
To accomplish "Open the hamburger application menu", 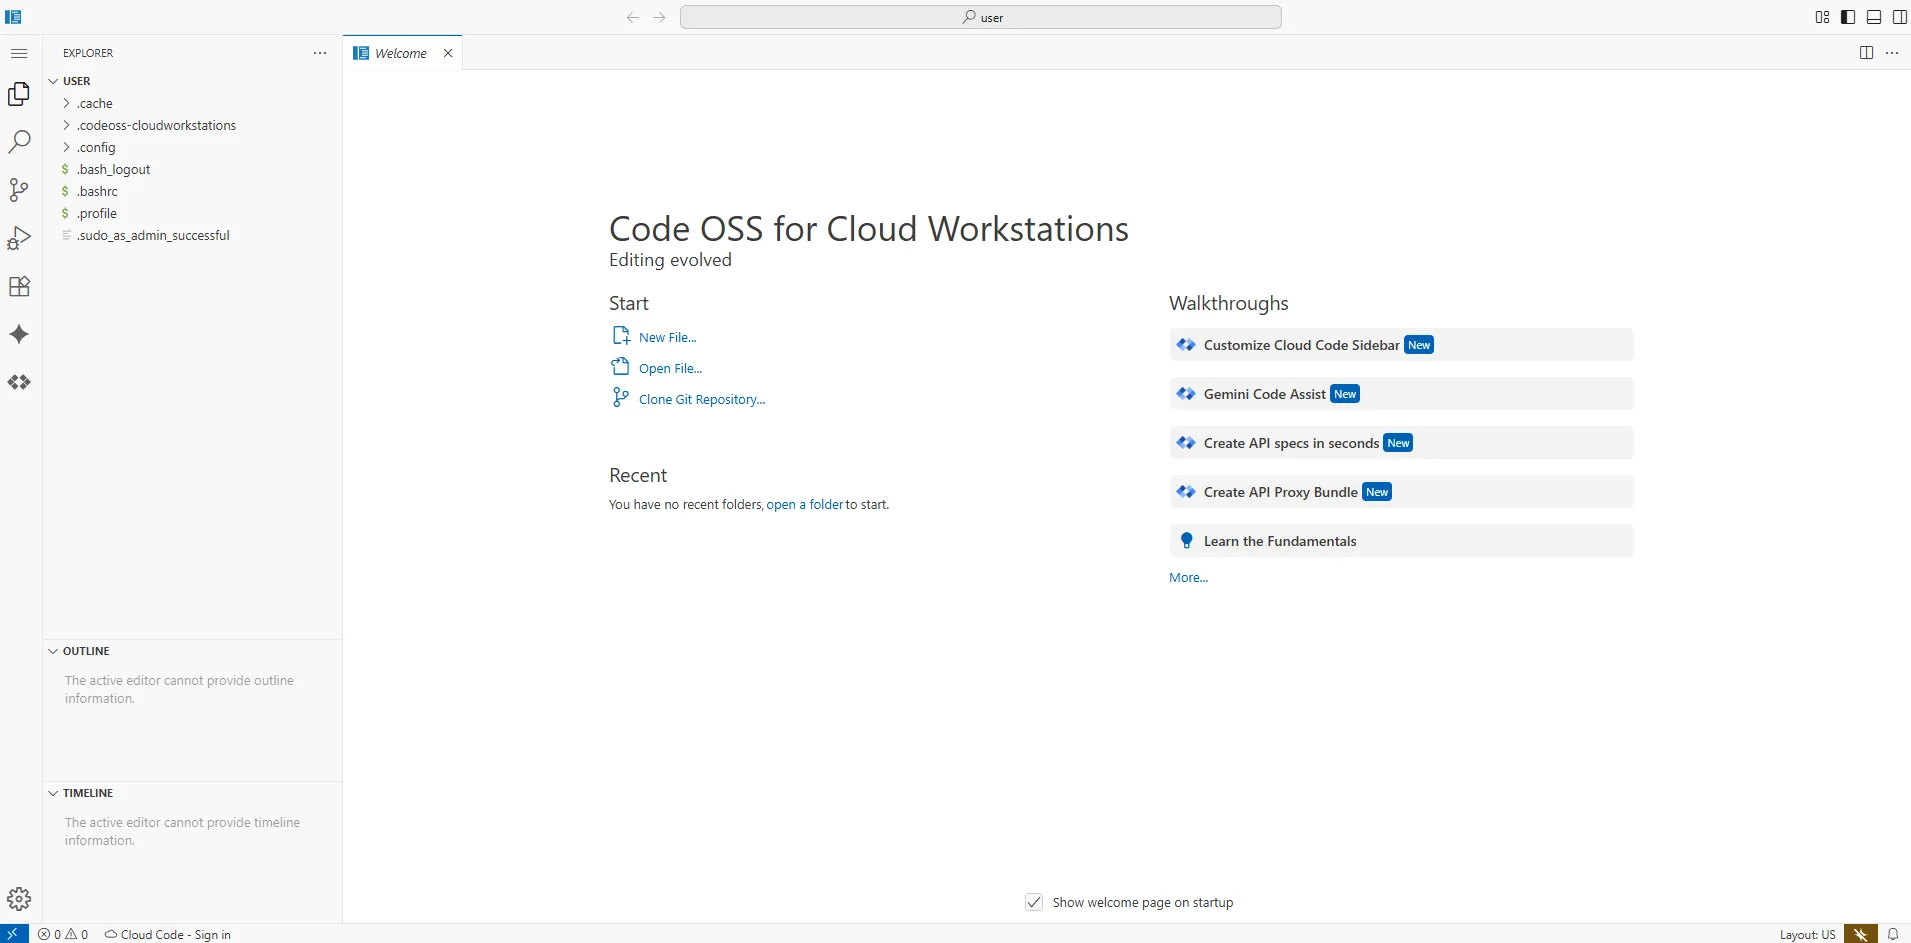I will pyautogui.click(x=19, y=53).
